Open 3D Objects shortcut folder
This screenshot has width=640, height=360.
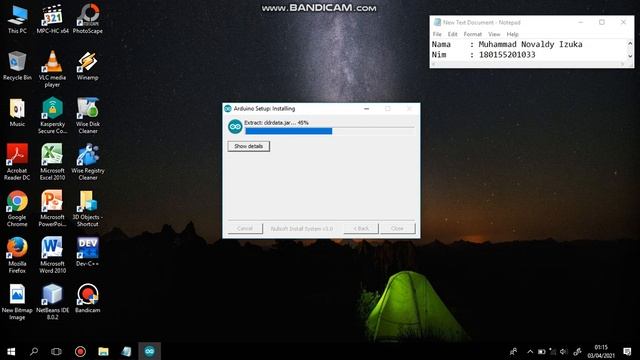(x=87, y=209)
